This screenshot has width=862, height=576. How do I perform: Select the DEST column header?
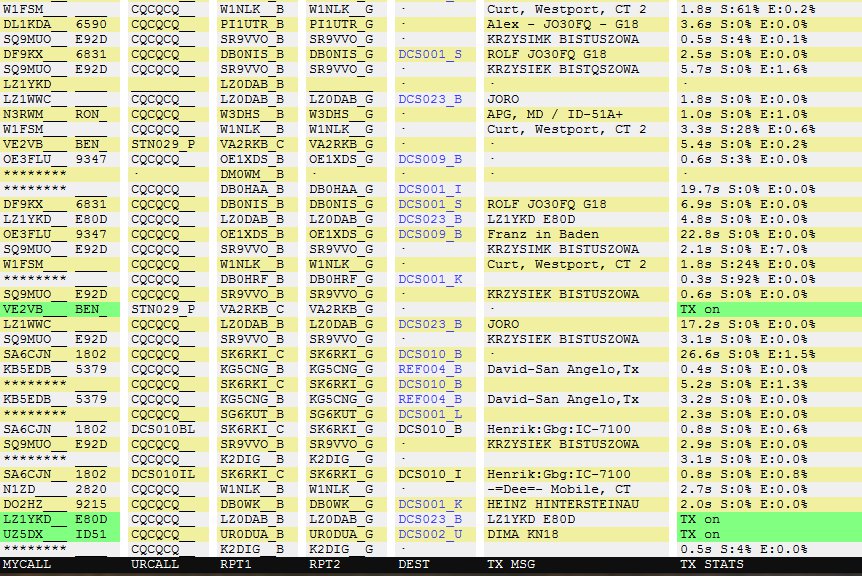click(x=415, y=565)
